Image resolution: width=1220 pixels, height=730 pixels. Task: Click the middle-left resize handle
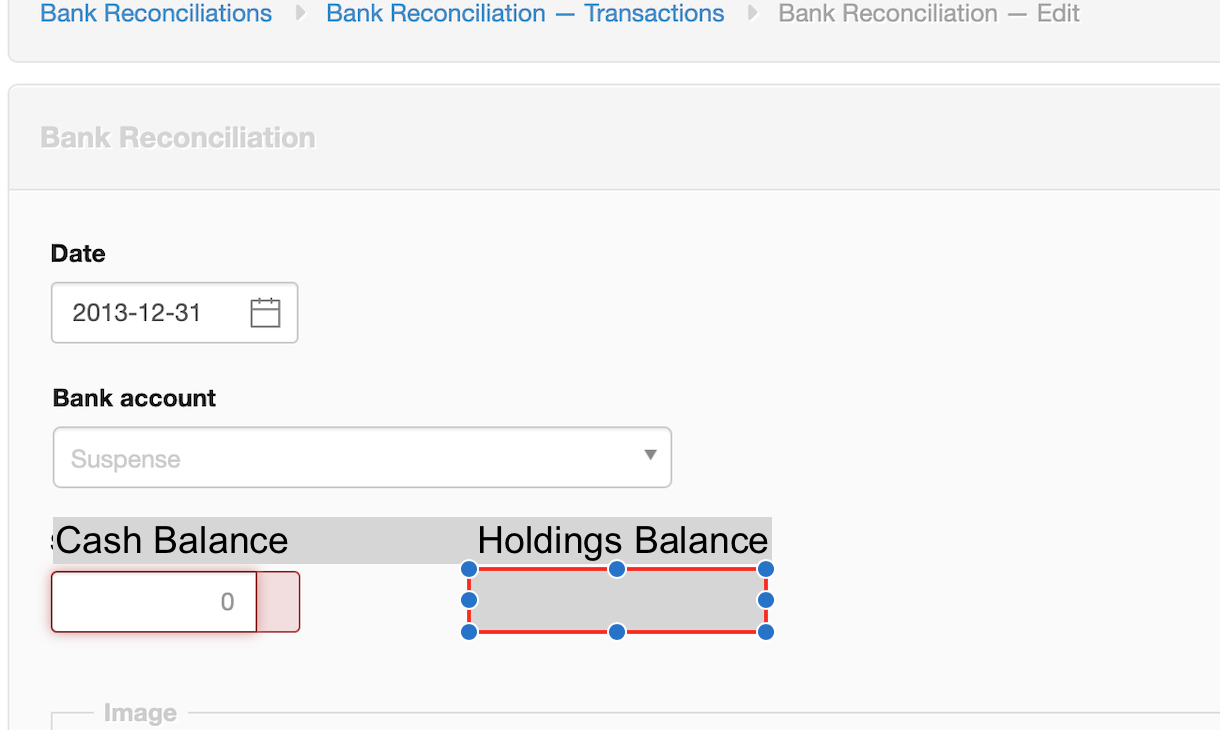(469, 600)
